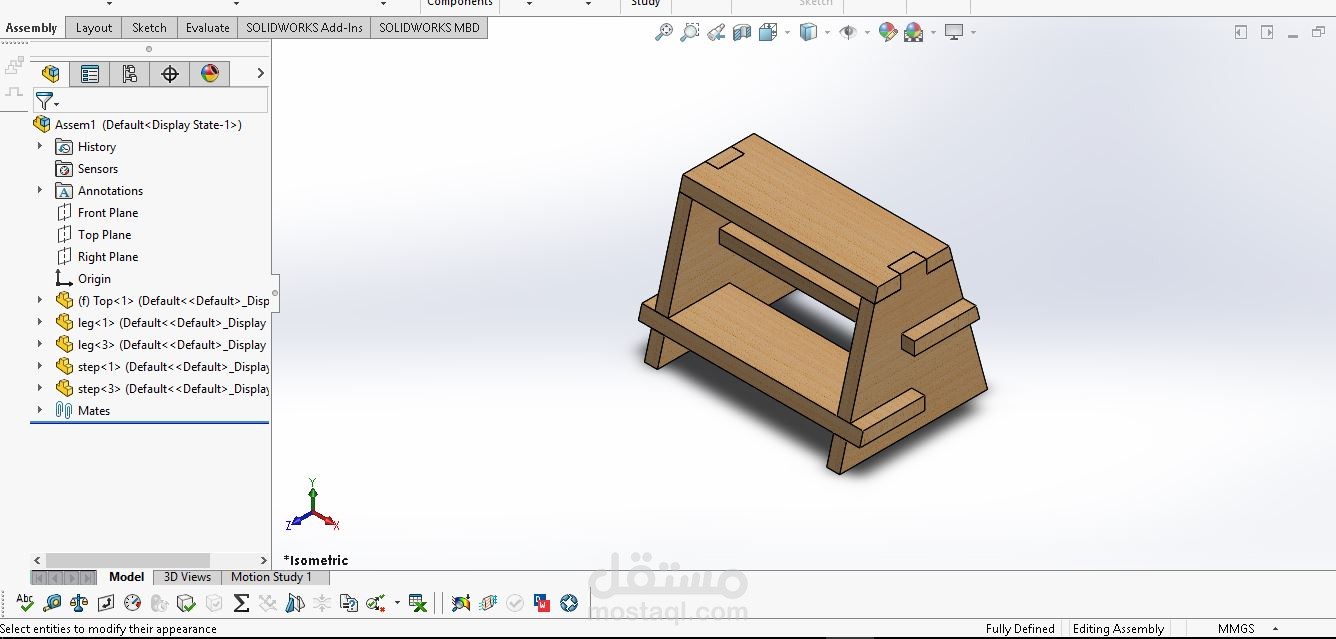Click the Edit Appearance color ball icon
Image resolution: width=1336 pixels, height=639 pixels.
pyautogui.click(x=887, y=32)
